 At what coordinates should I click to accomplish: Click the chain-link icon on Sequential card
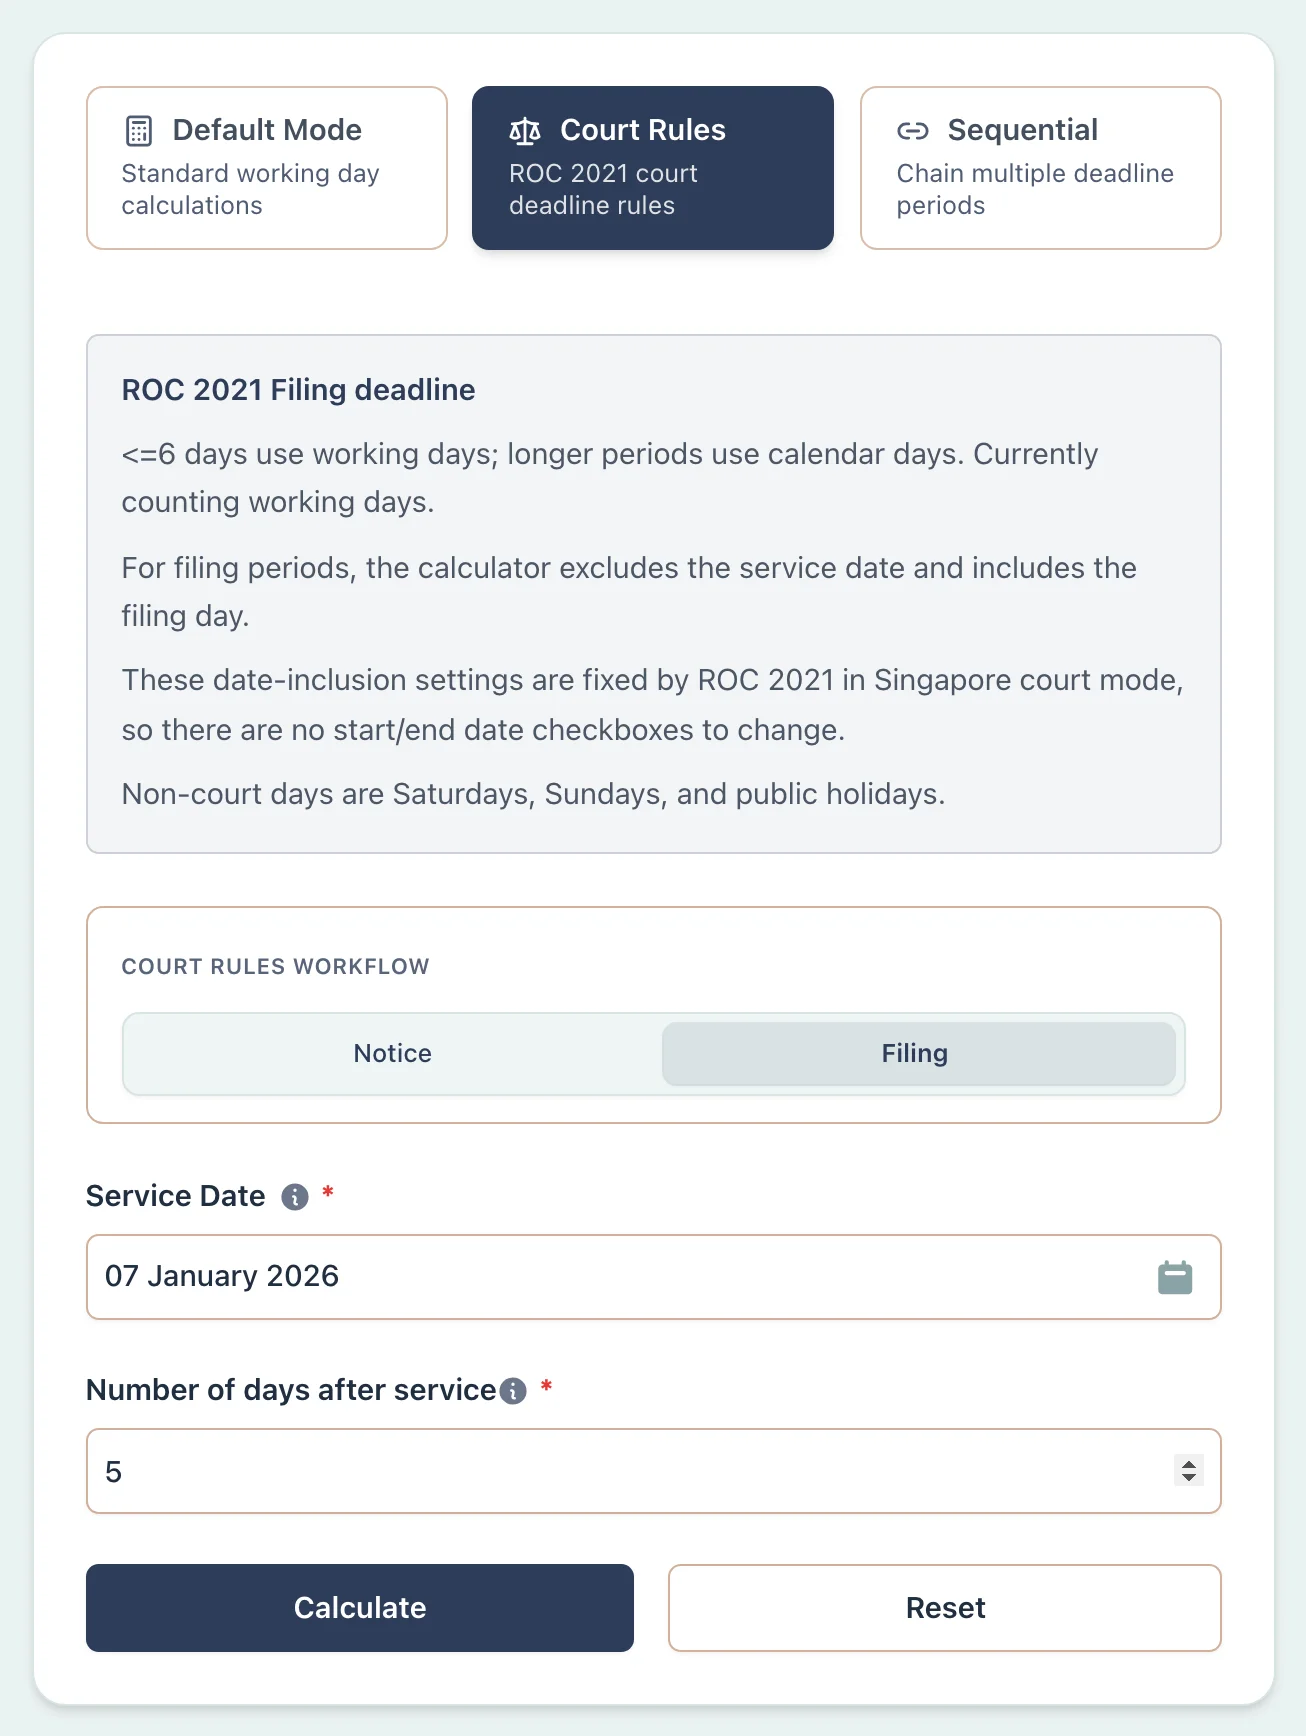(912, 129)
